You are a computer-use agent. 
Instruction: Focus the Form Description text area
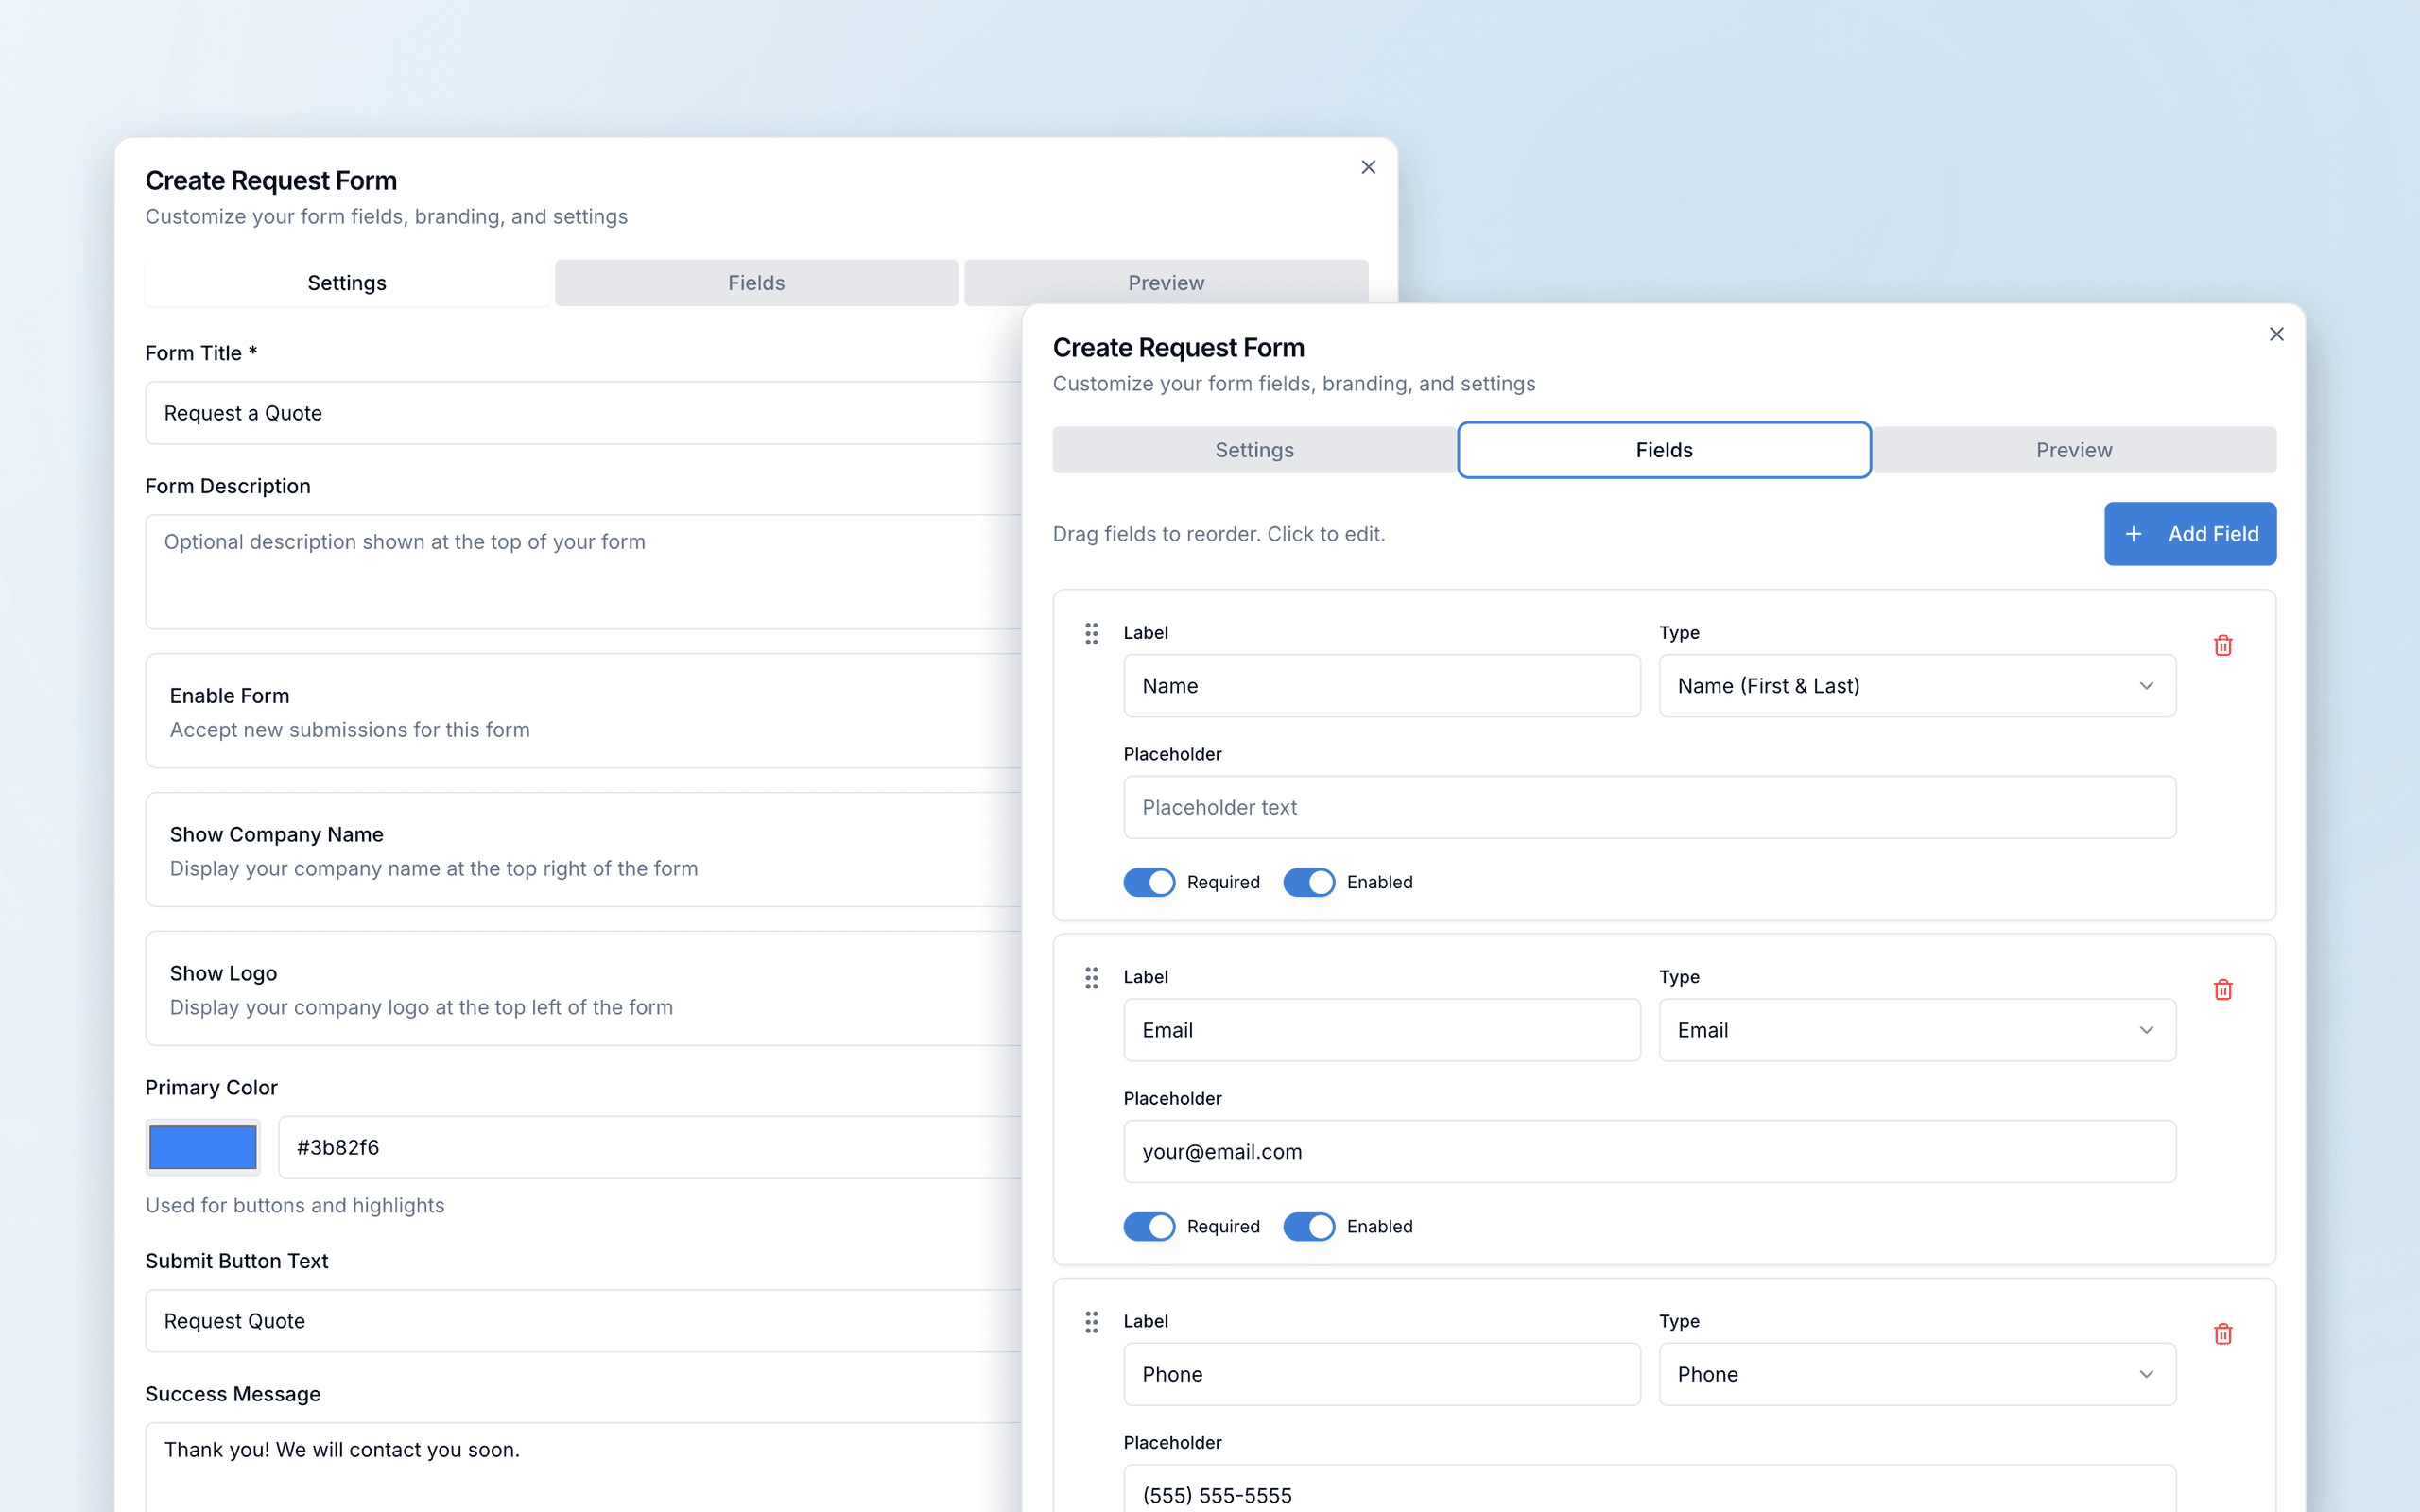(584, 572)
